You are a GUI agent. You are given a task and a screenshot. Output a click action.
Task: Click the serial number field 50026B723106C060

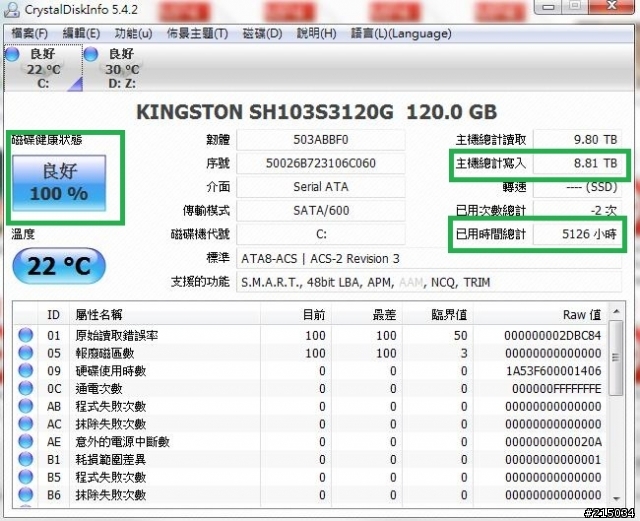320,163
